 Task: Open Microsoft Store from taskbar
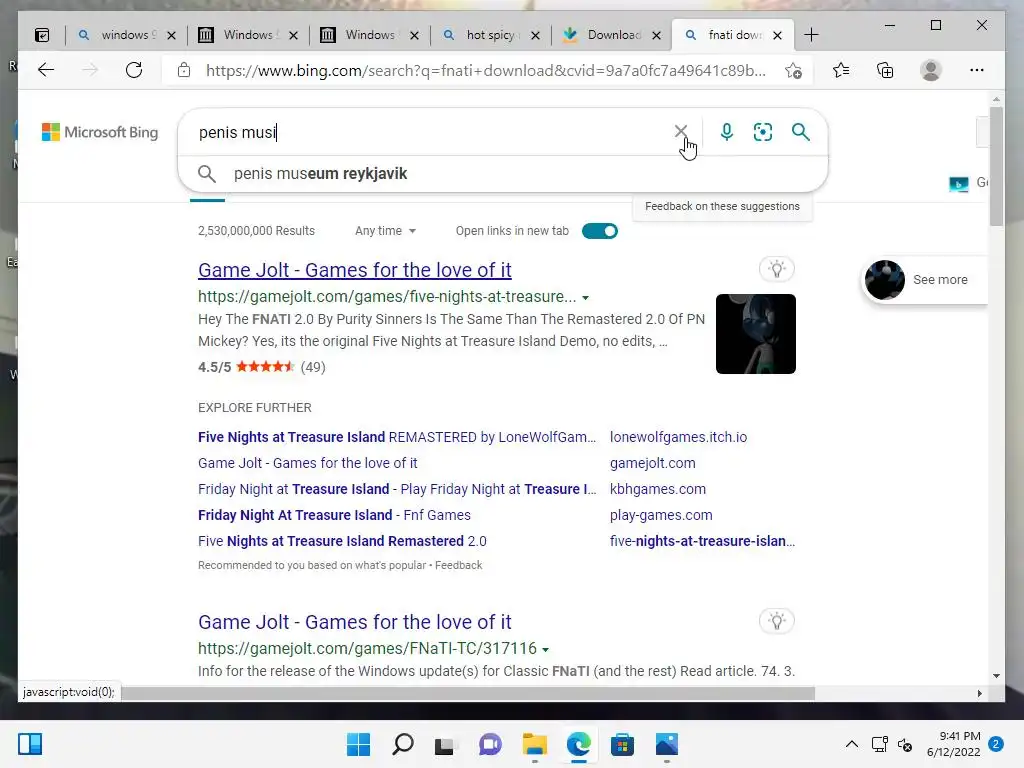tap(622, 744)
